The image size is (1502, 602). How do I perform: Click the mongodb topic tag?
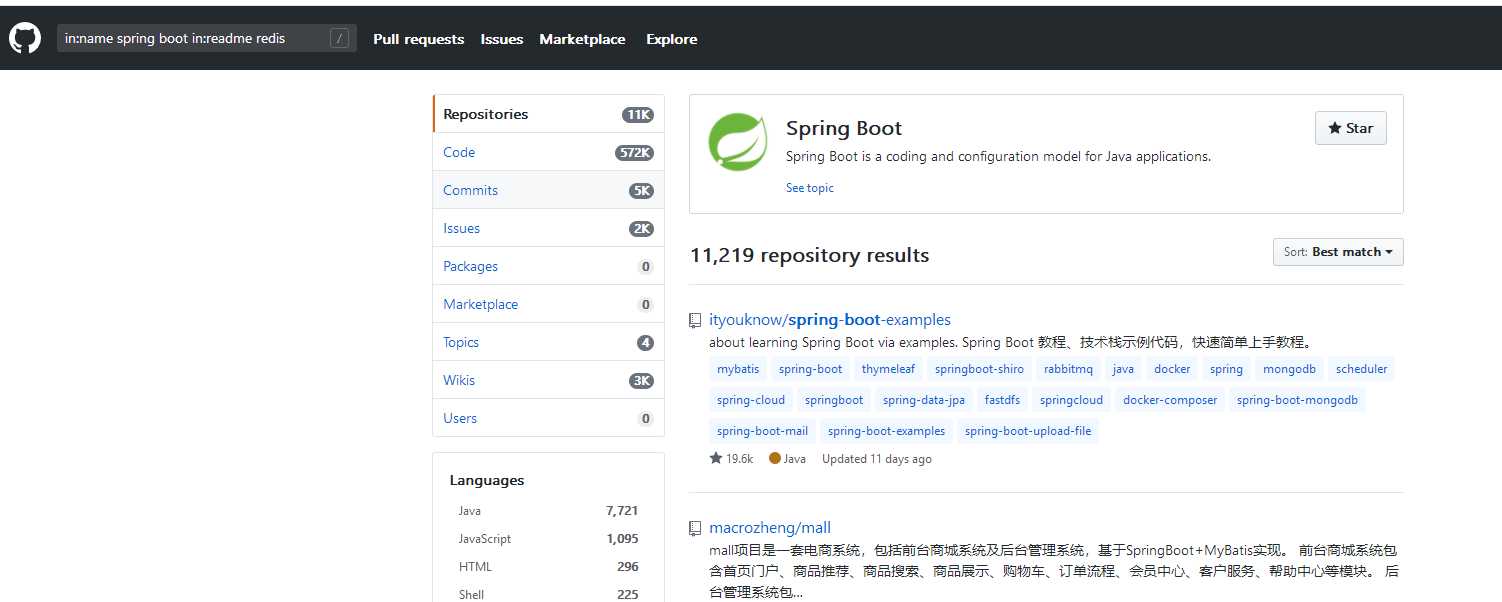(1290, 369)
